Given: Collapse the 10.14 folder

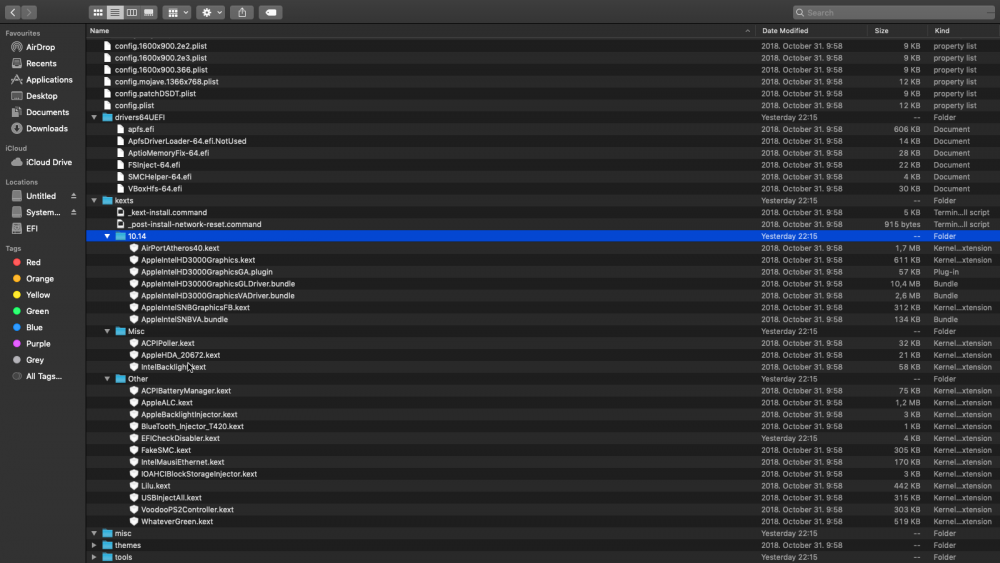Looking at the screenshot, I should [107, 236].
